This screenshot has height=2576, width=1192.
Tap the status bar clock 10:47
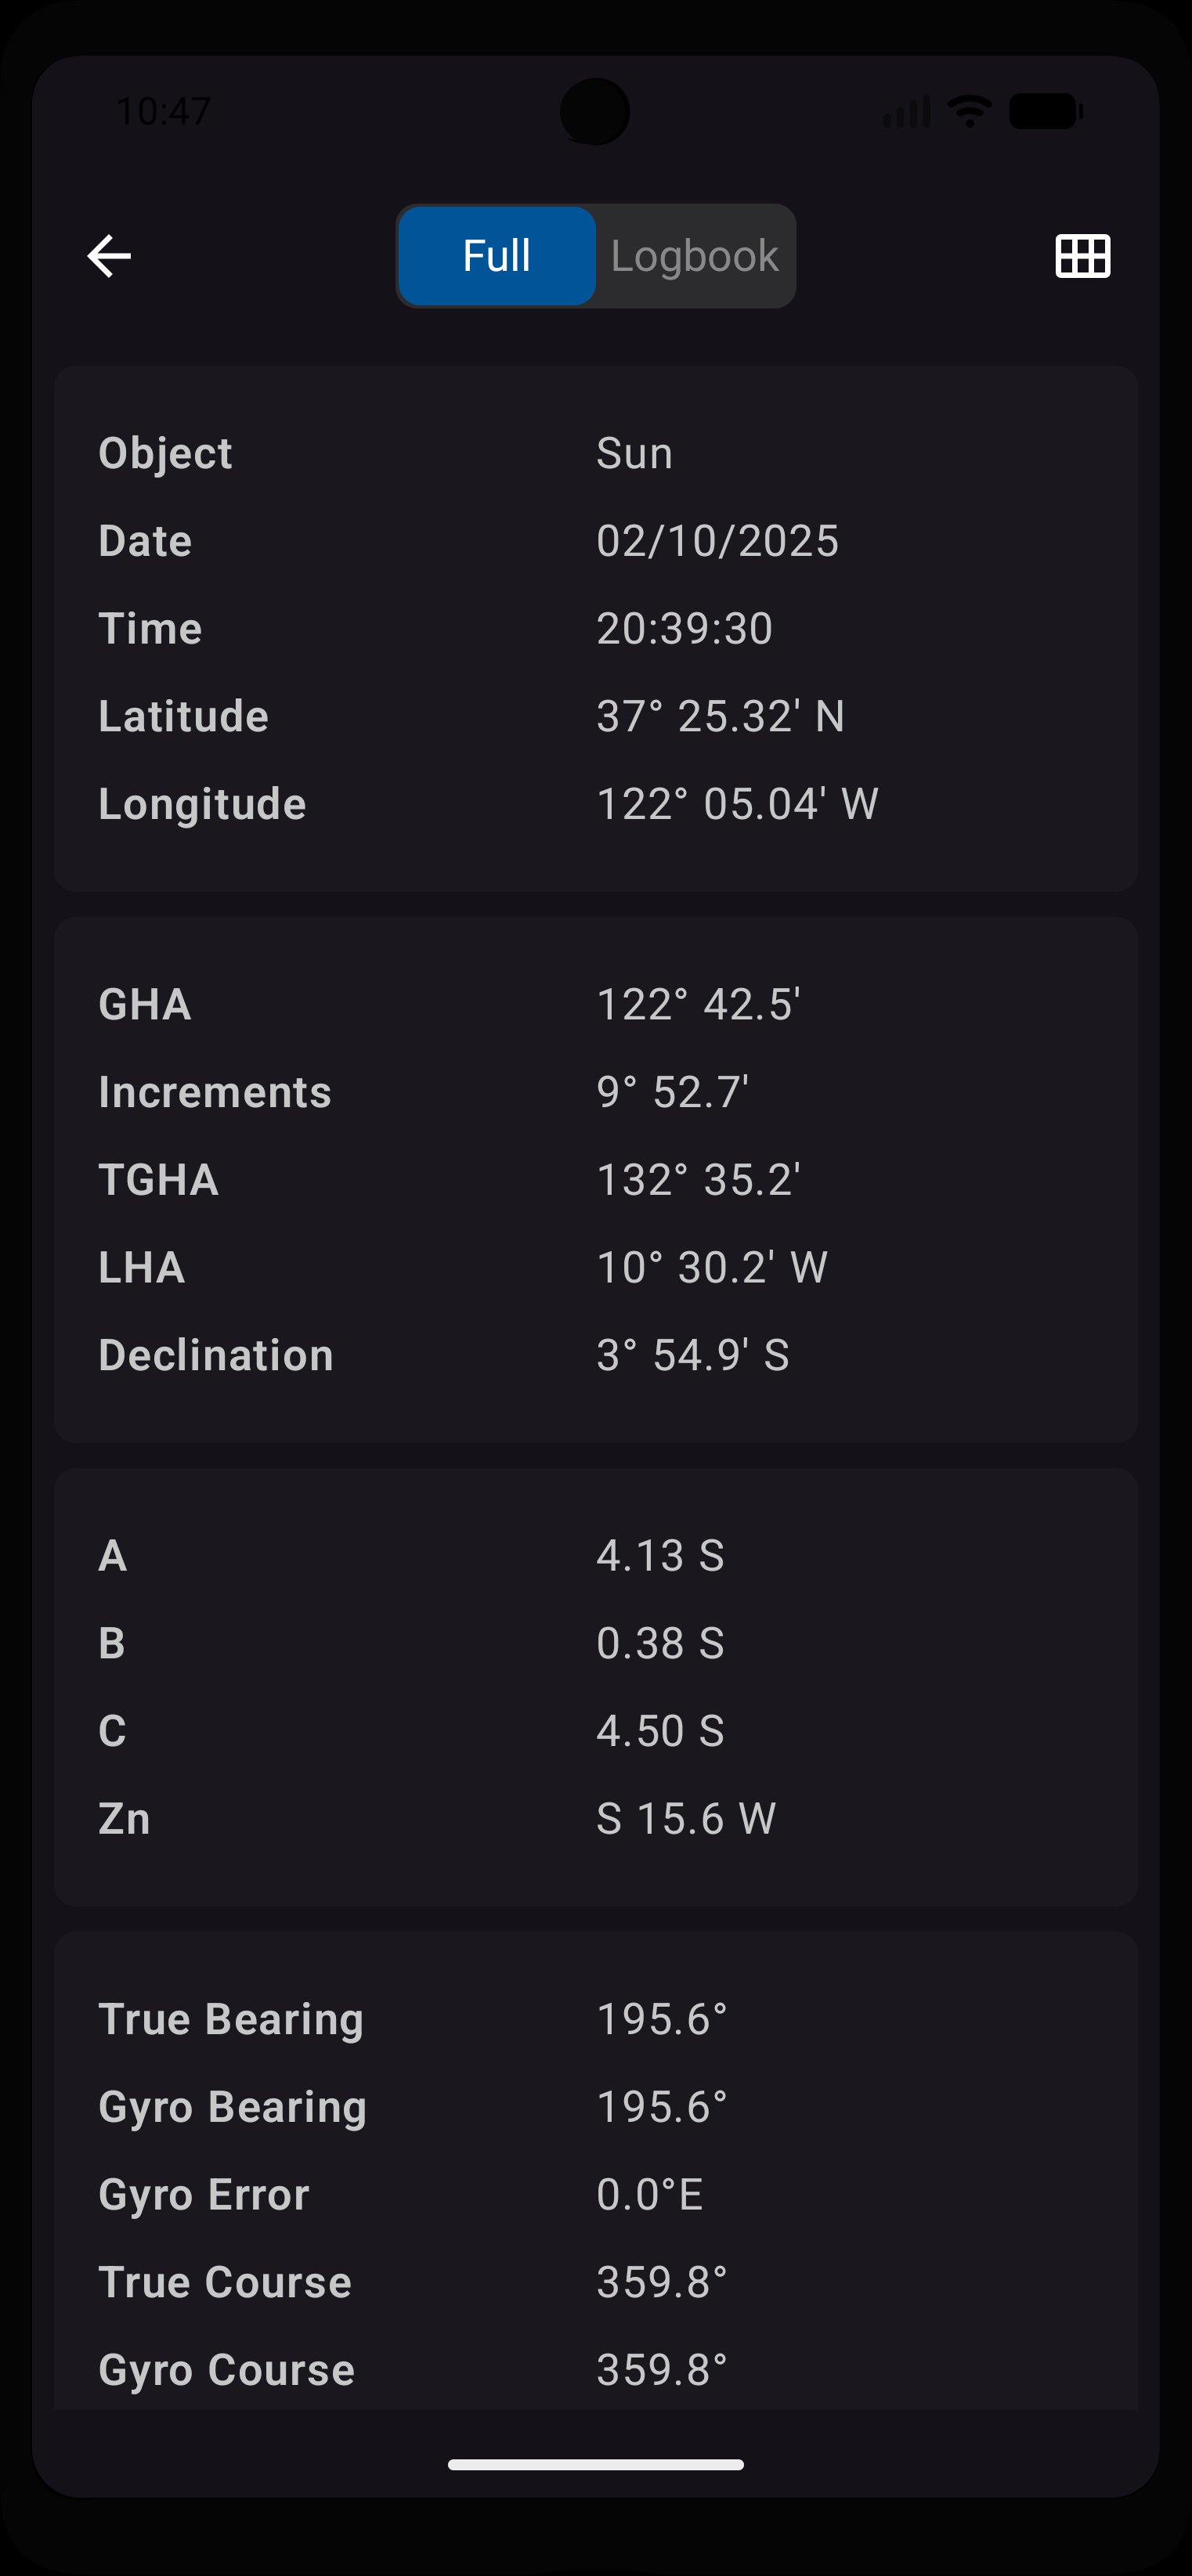tap(163, 111)
